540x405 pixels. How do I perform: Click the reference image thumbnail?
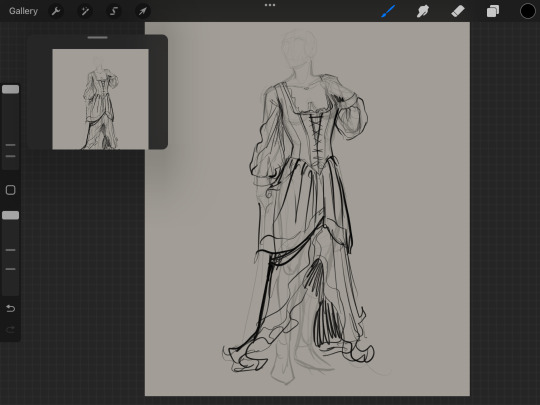(x=100, y=99)
